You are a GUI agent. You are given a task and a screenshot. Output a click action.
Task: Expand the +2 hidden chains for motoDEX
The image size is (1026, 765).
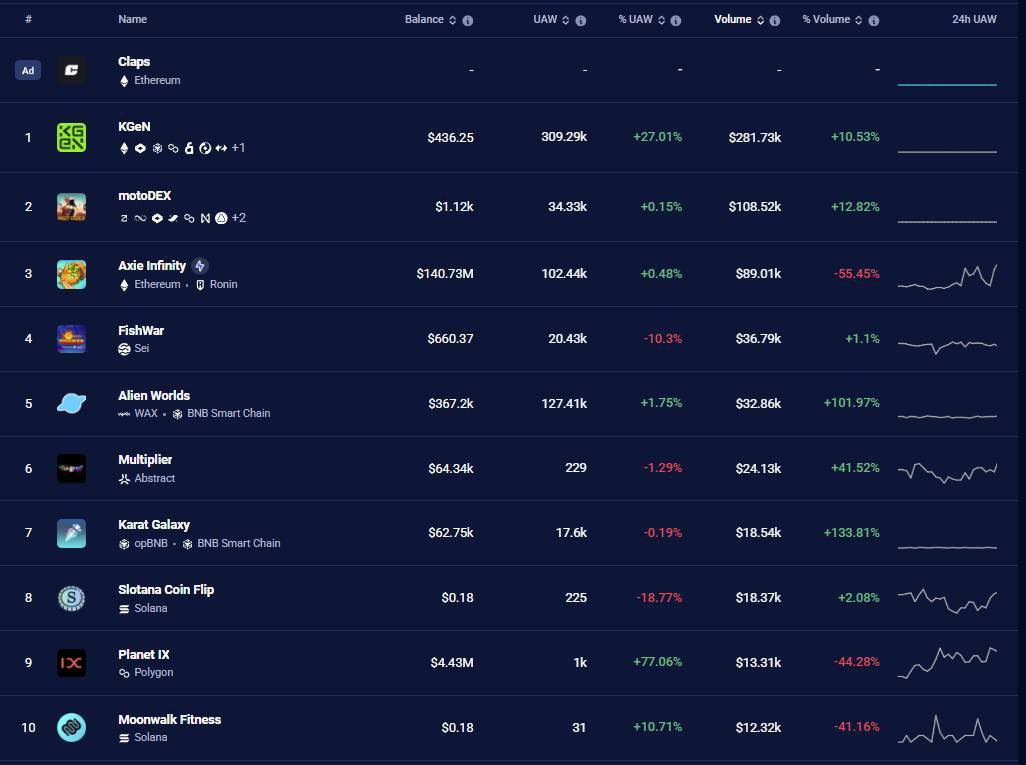point(239,217)
